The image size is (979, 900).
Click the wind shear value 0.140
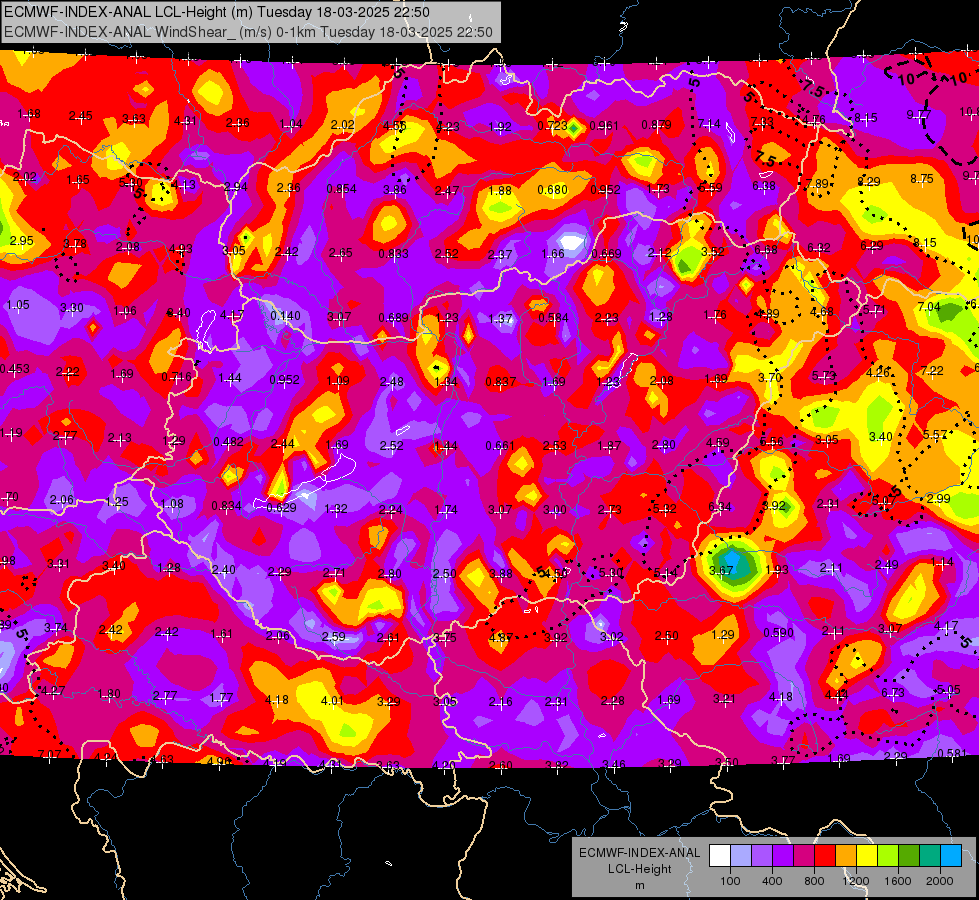coord(285,316)
